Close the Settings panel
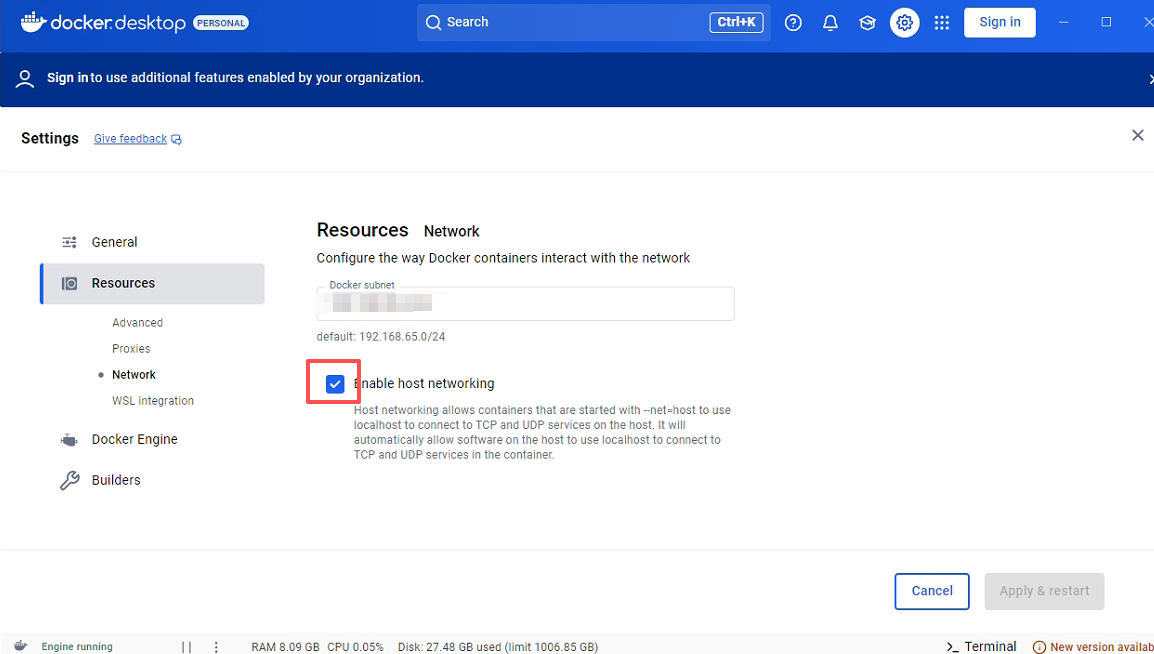Viewport: 1154px width, 654px height. [1137, 135]
